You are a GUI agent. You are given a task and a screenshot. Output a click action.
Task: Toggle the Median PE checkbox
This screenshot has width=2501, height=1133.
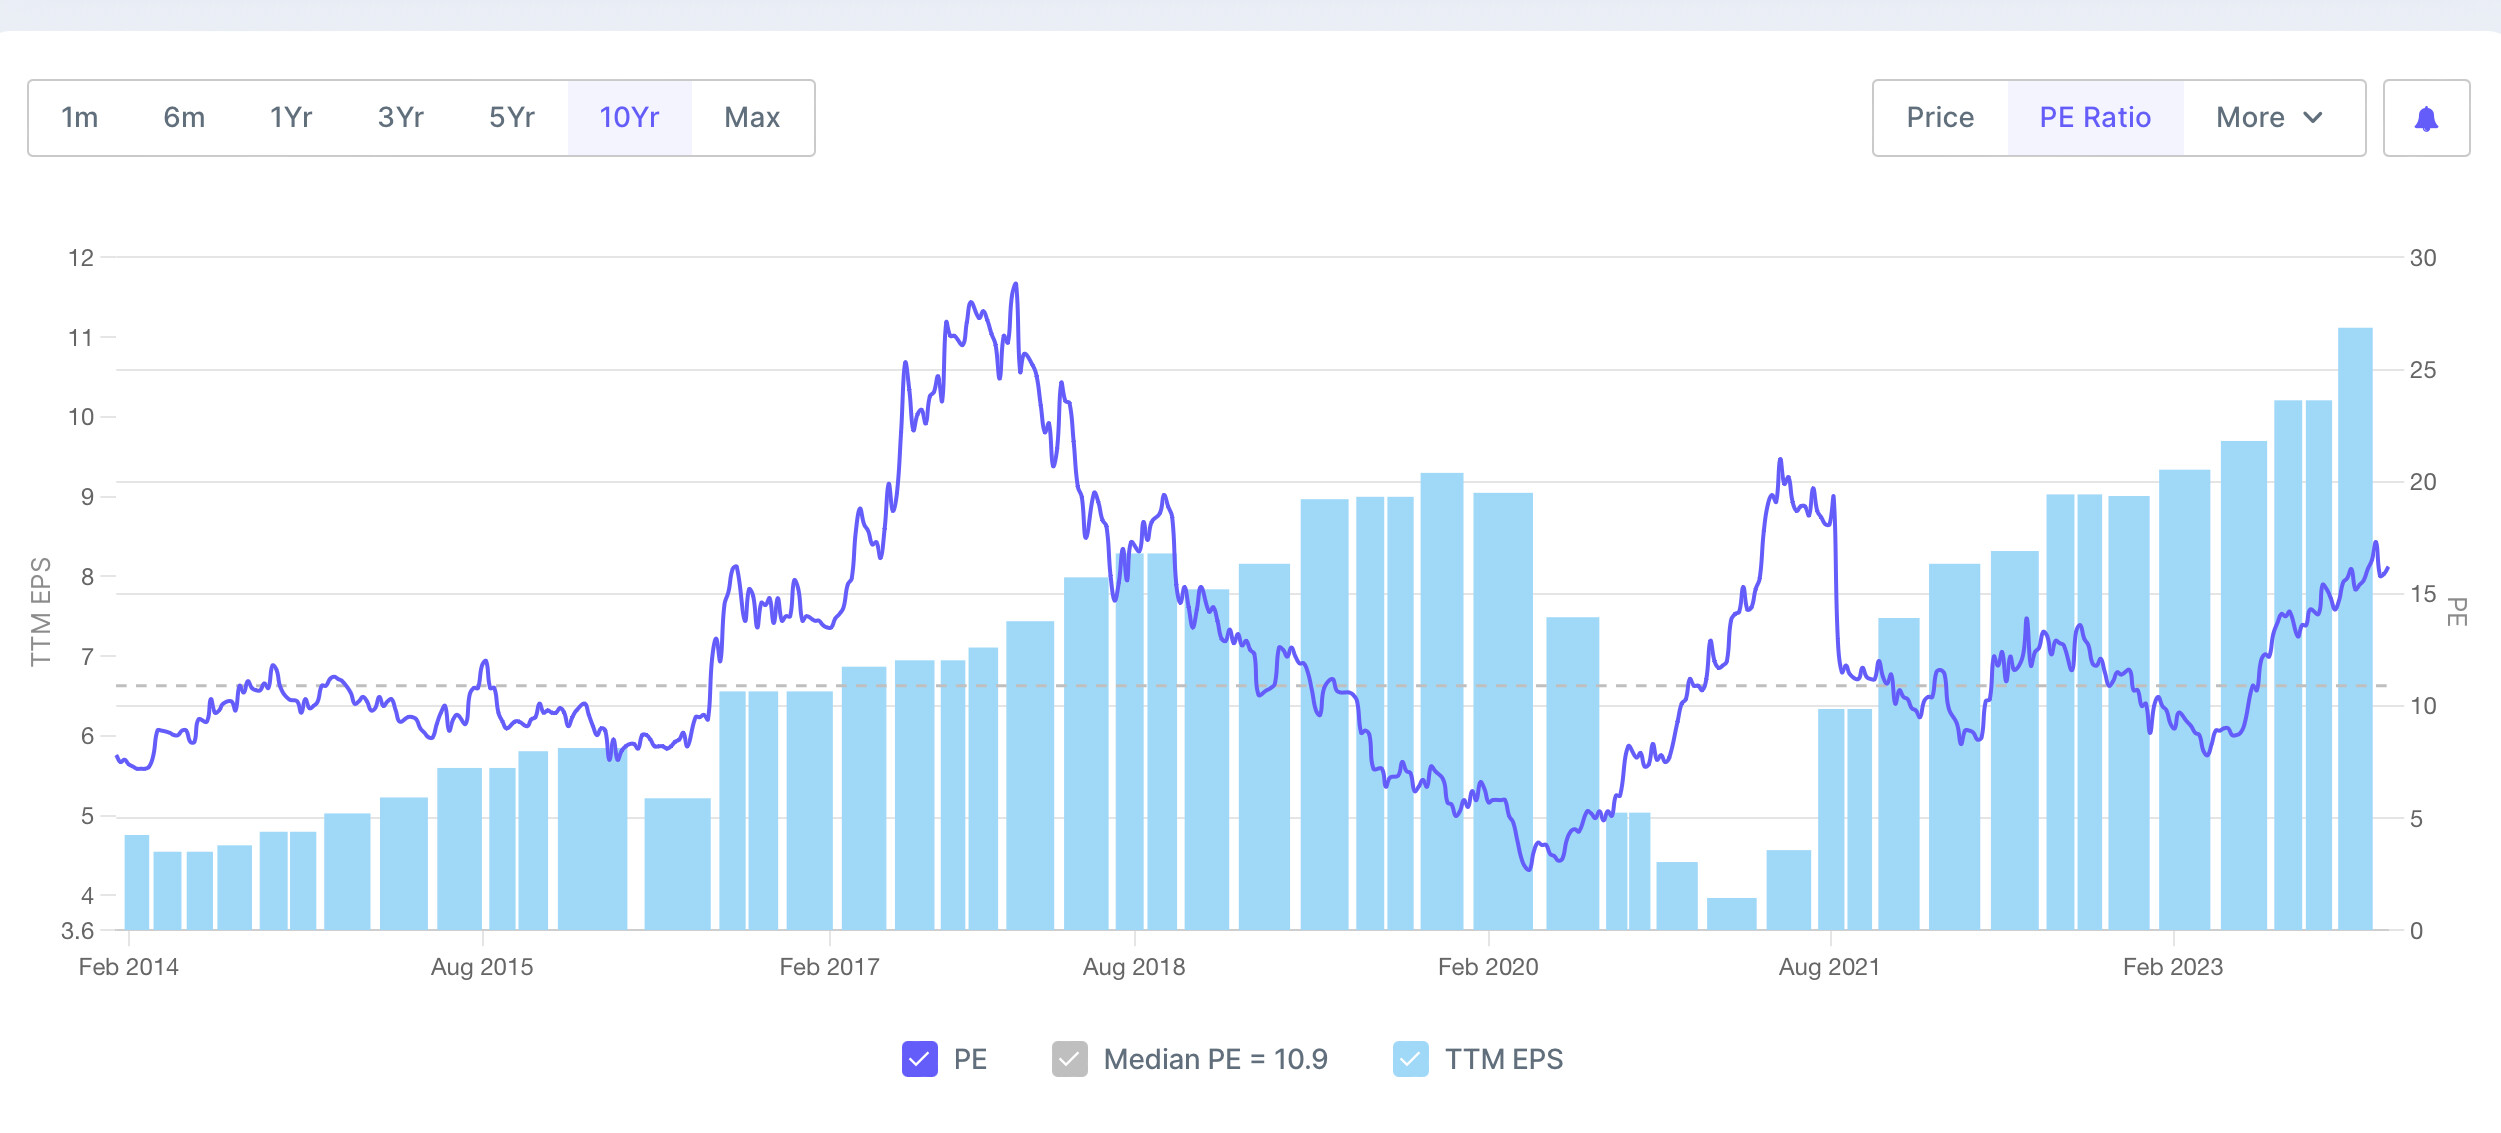(1069, 1059)
